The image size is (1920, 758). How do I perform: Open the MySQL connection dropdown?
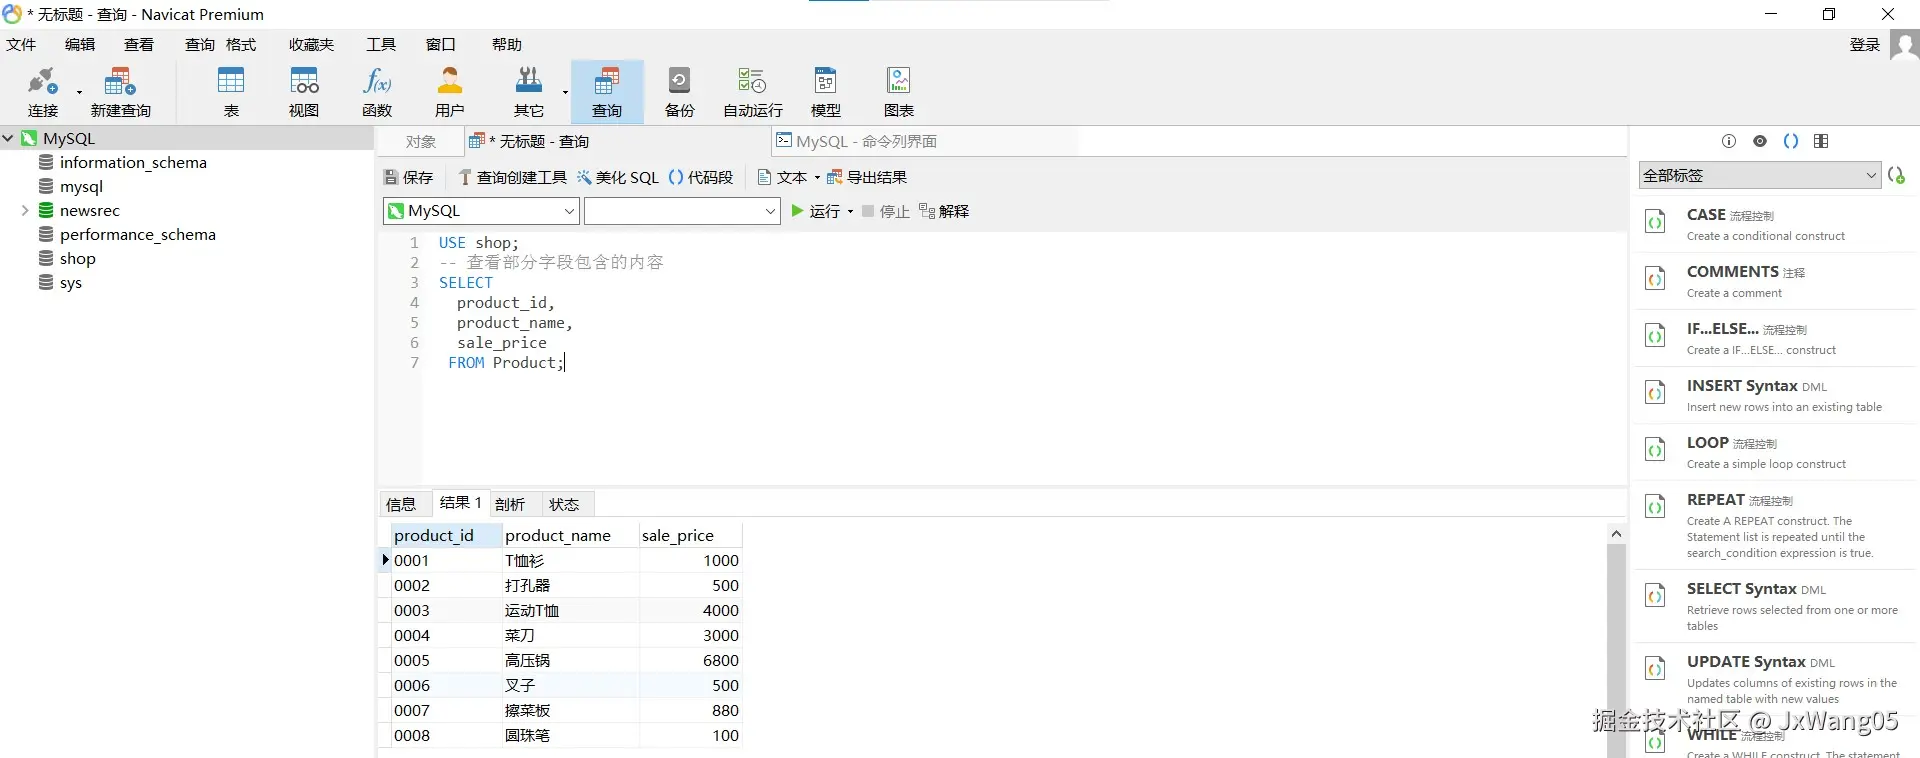pyautogui.click(x=481, y=211)
